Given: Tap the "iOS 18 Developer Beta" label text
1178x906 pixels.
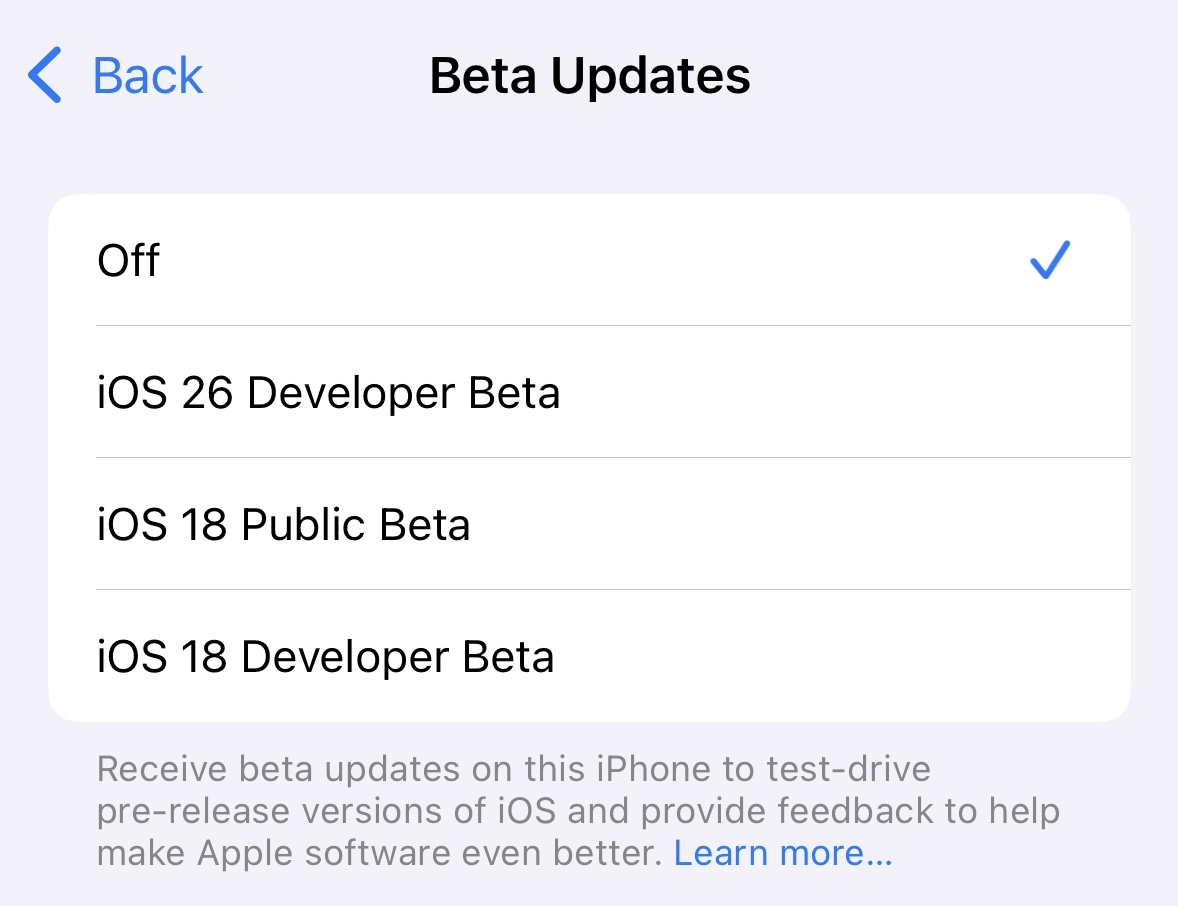Looking at the screenshot, I should [x=326, y=657].
